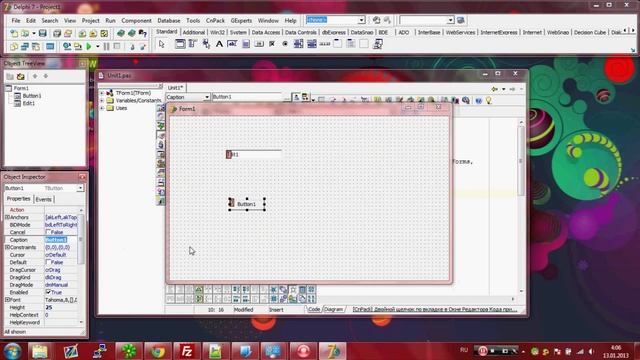Click the Caption value field in Object Inspector

(x=60, y=240)
